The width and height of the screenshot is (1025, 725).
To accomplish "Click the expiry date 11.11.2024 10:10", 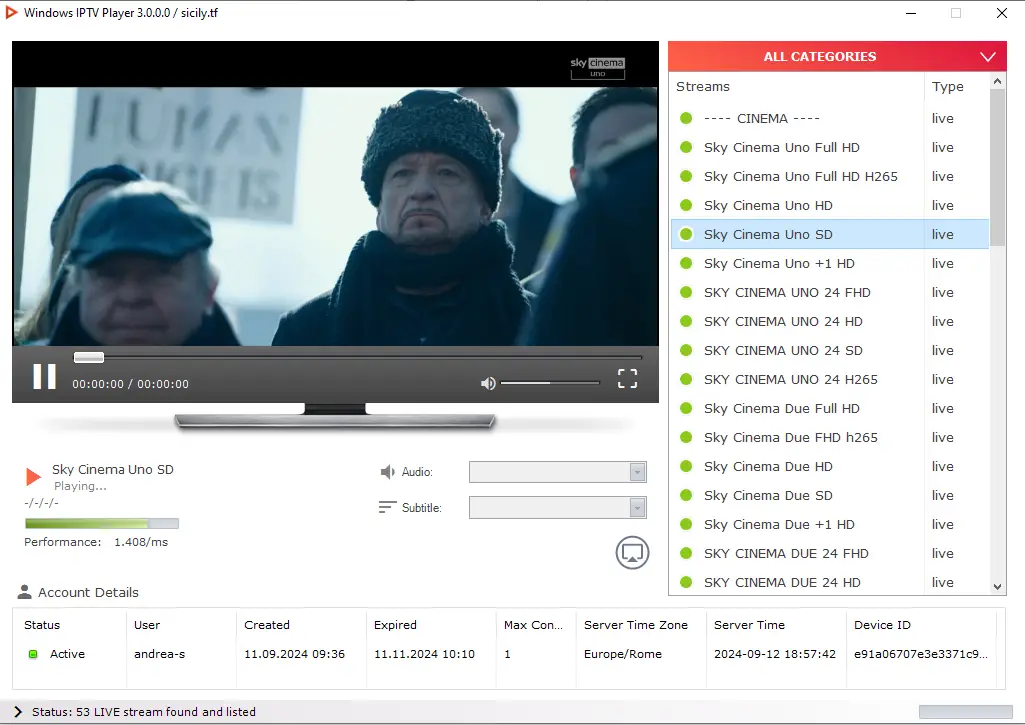I will 424,654.
